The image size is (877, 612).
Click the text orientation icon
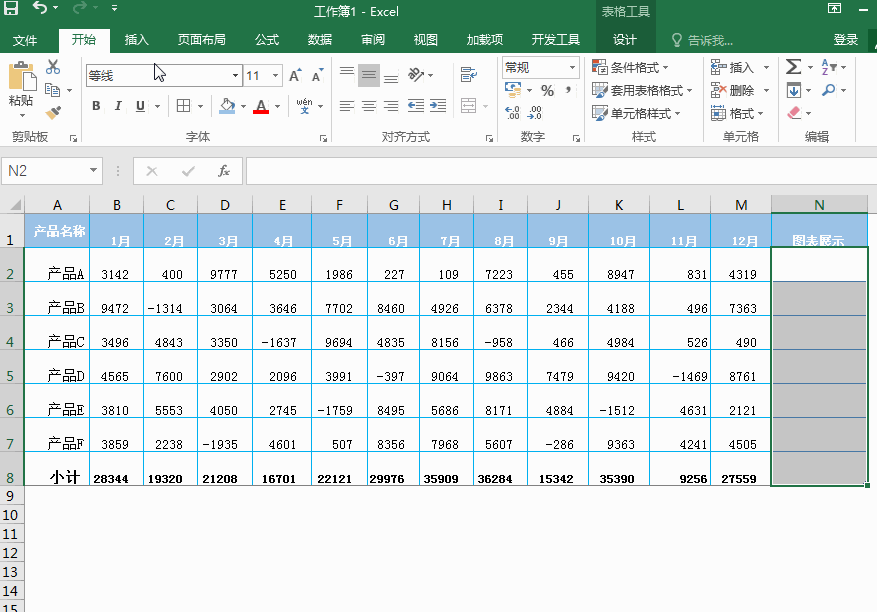coord(416,74)
